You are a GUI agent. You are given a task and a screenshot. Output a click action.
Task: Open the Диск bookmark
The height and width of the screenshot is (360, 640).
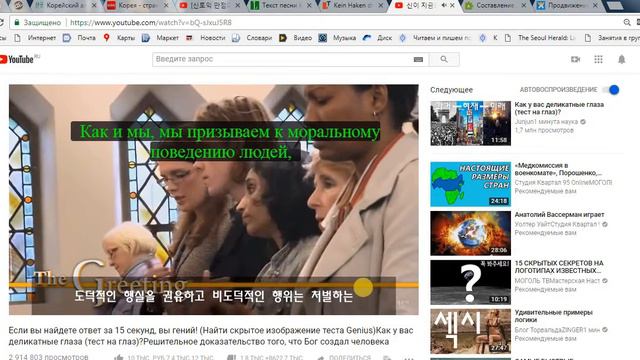click(x=378, y=38)
